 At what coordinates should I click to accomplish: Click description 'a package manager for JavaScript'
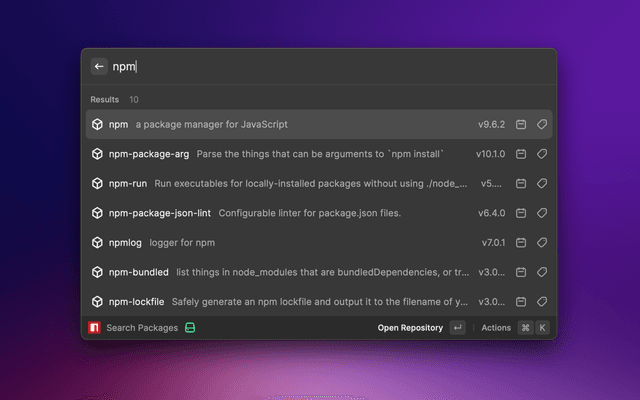211,124
